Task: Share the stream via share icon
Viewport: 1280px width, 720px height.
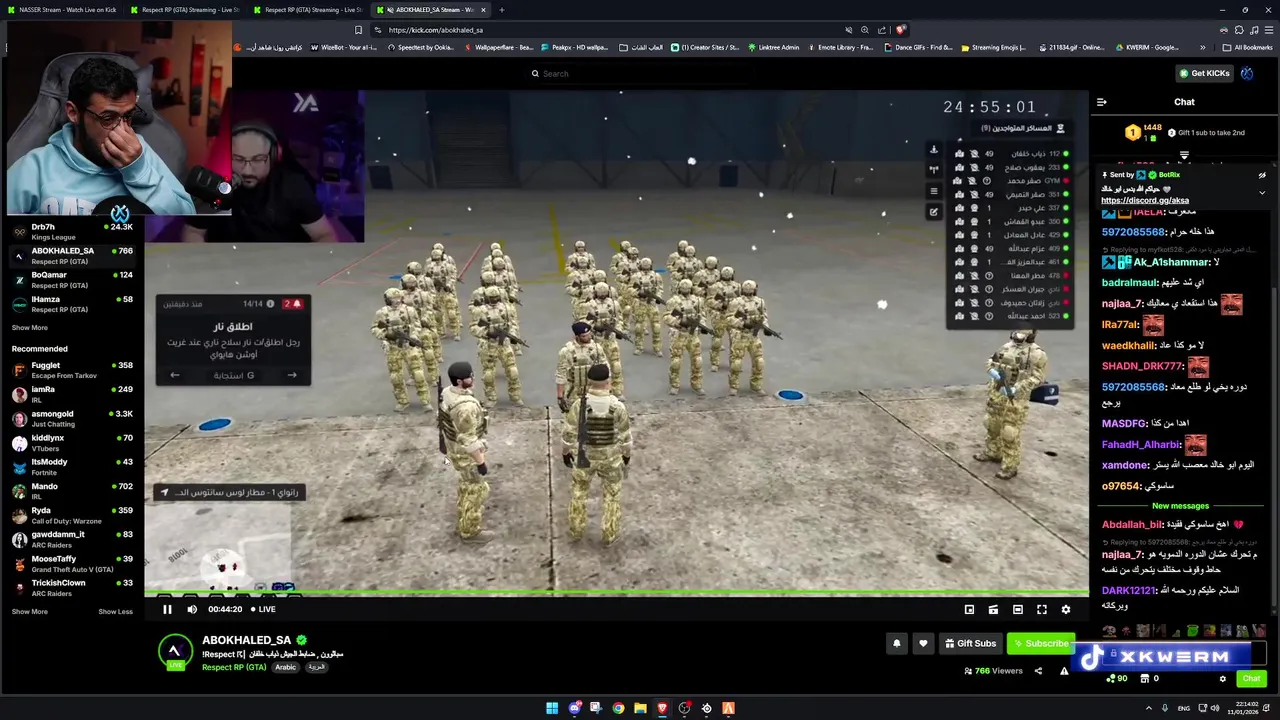Action: [x=1038, y=671]
